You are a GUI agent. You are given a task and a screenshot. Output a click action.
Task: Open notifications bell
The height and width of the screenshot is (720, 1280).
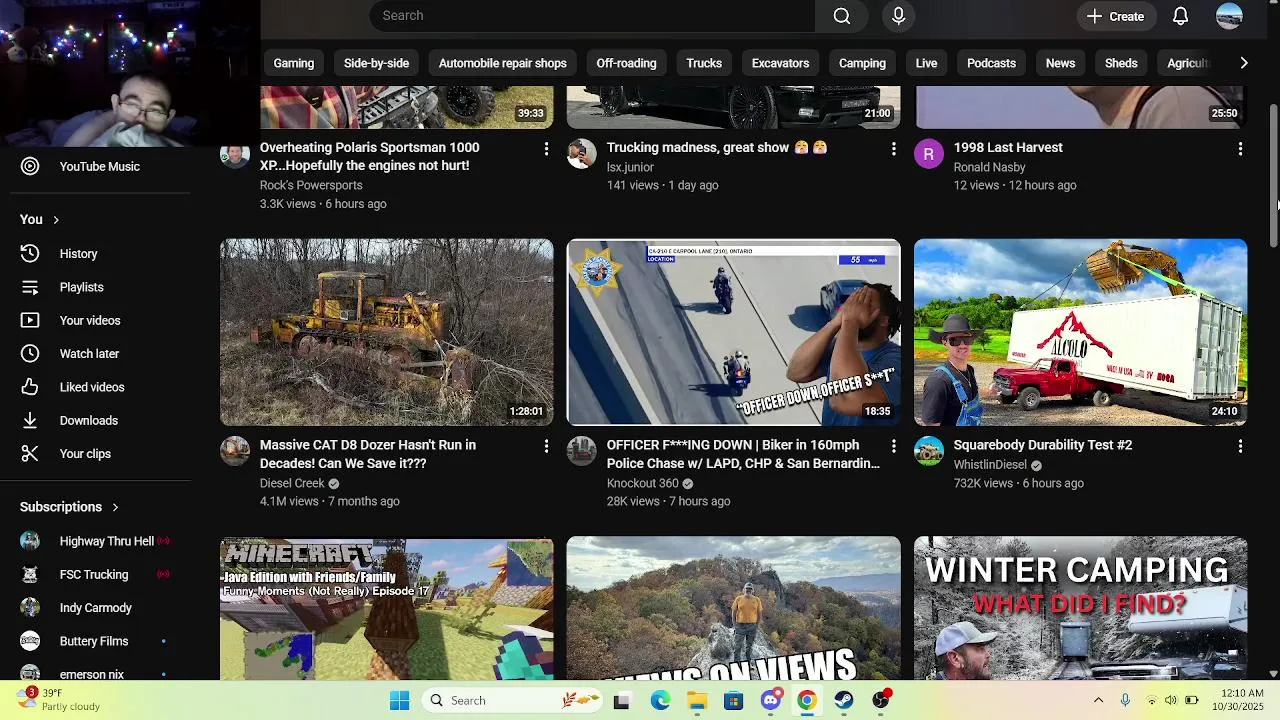(1180, 16)
